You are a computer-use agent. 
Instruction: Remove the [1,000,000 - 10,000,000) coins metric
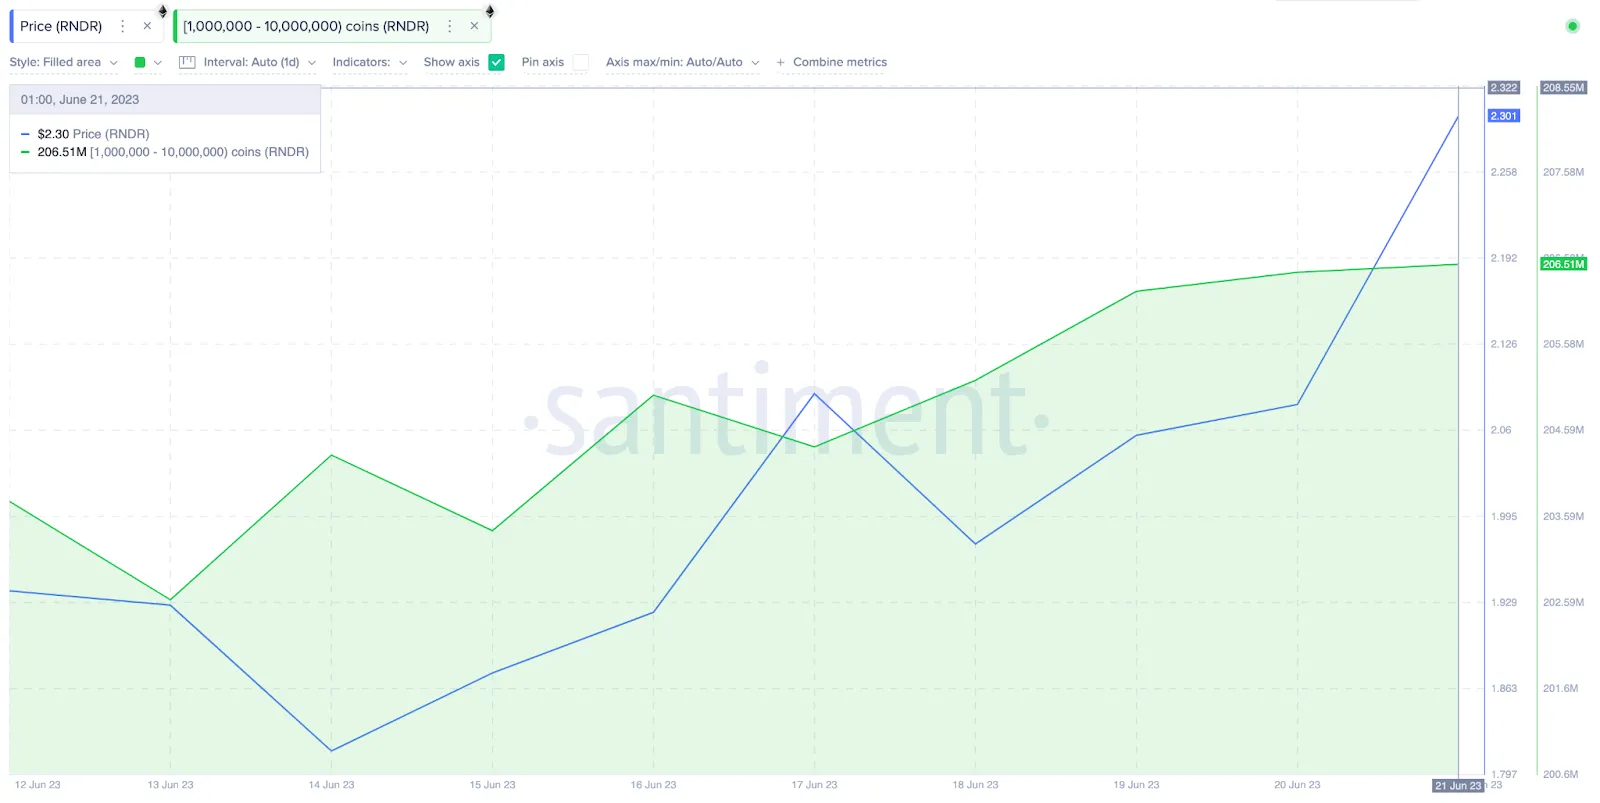474,26
